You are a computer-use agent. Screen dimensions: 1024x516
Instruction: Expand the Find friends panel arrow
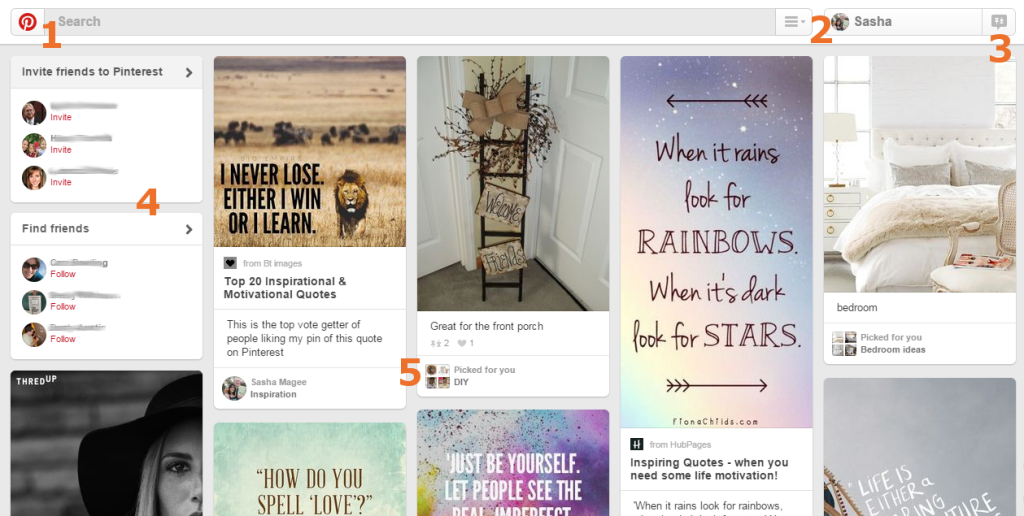coord(189,229)
